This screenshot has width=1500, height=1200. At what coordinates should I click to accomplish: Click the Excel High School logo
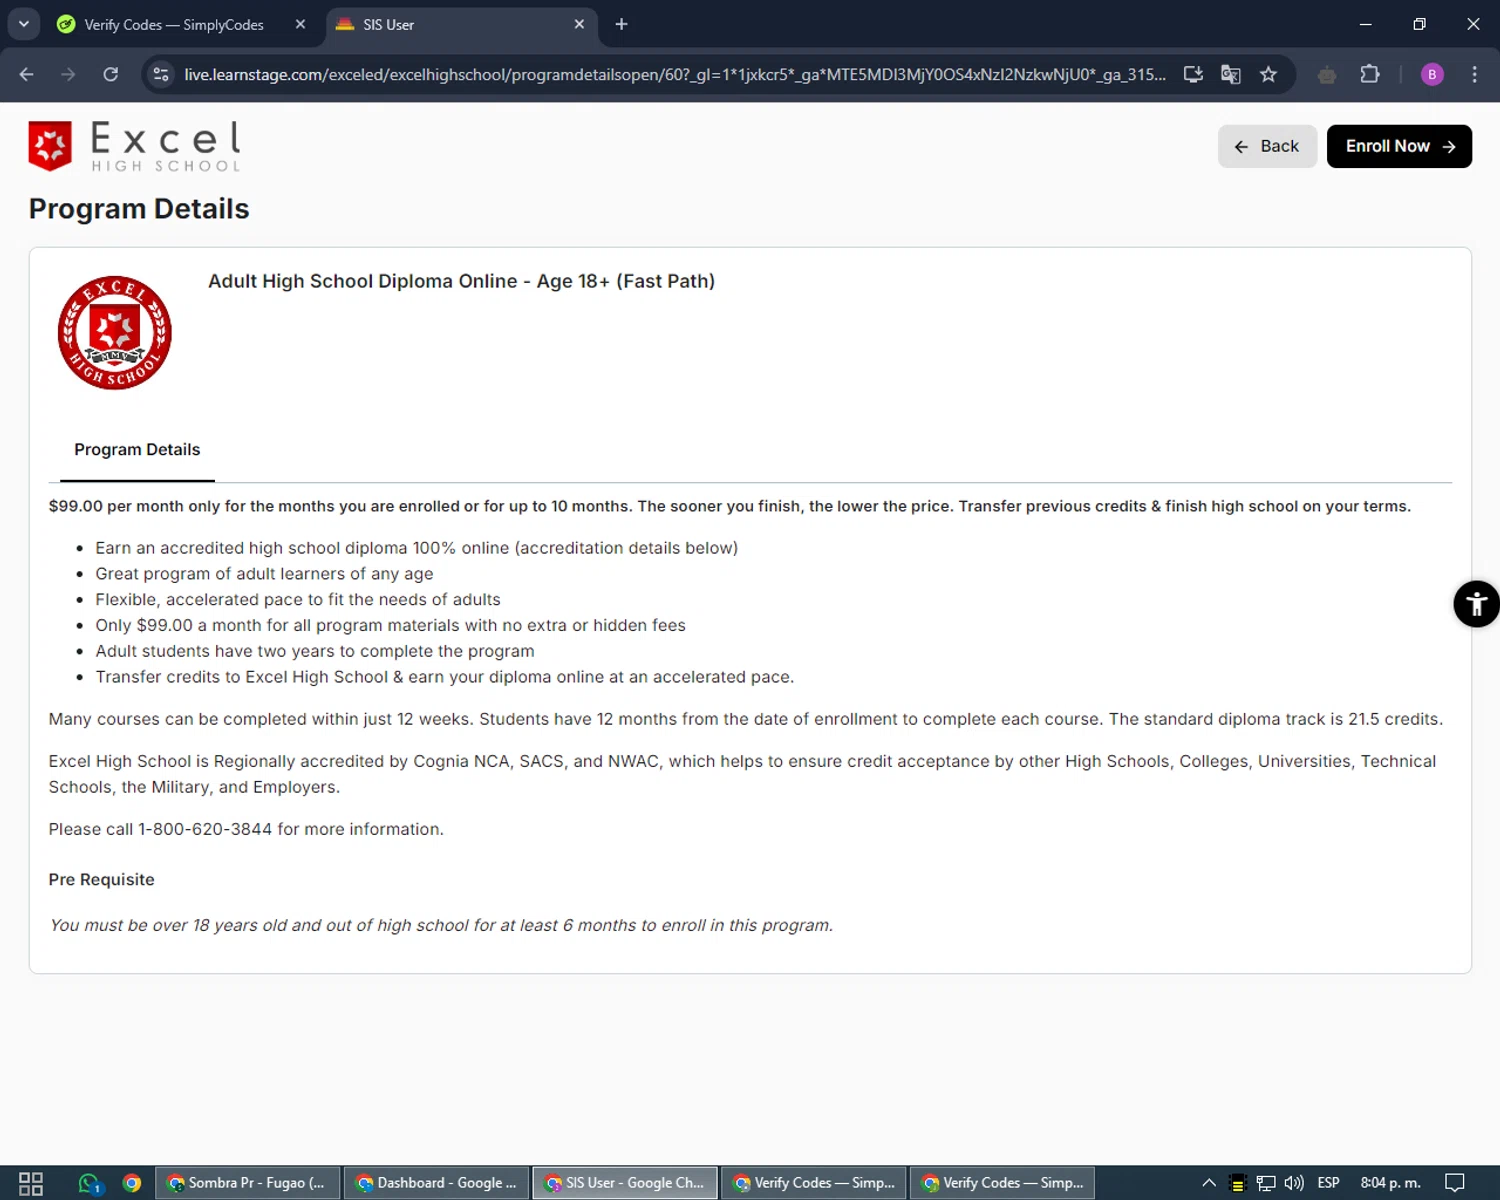135,146
